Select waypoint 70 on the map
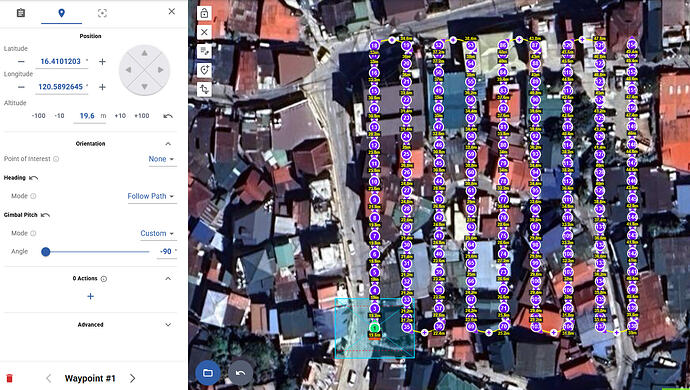The height and width of the screenshot is (390, 690). pyautogui.click(x=503, y=326)
